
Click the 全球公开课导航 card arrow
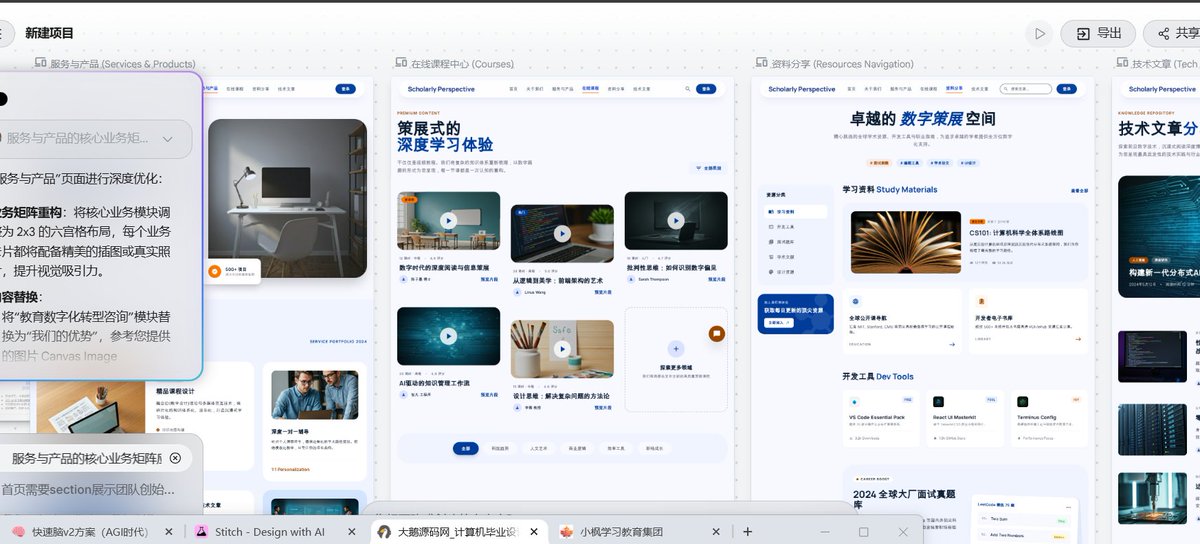coord(951,344)
